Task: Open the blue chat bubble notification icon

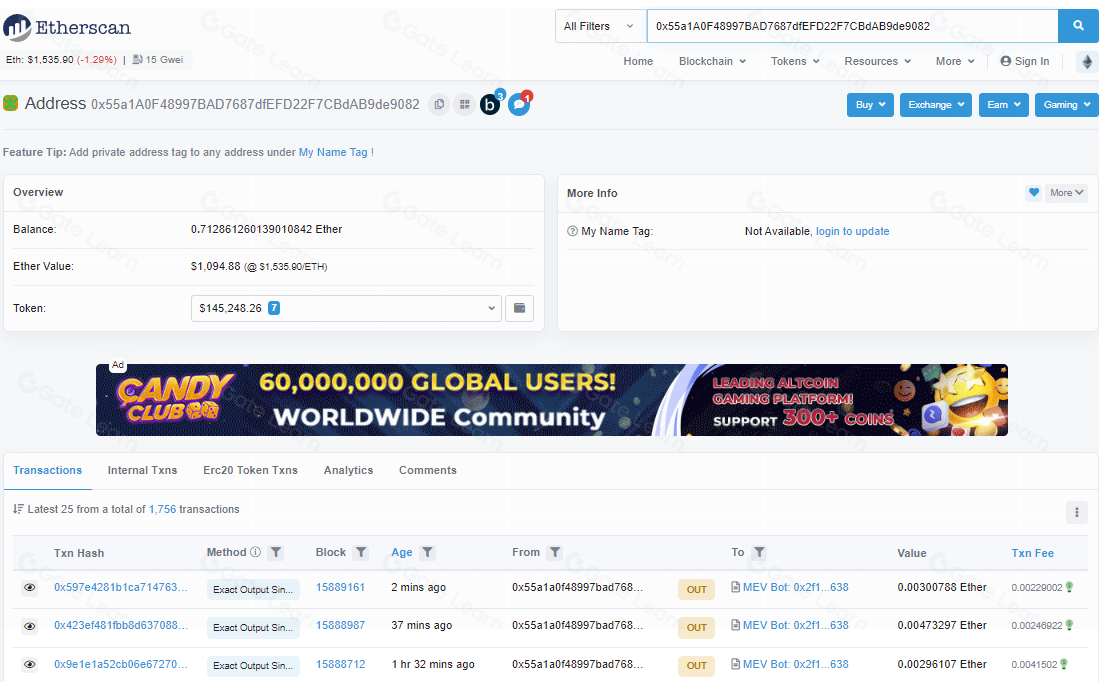Action: coord(518,104)
